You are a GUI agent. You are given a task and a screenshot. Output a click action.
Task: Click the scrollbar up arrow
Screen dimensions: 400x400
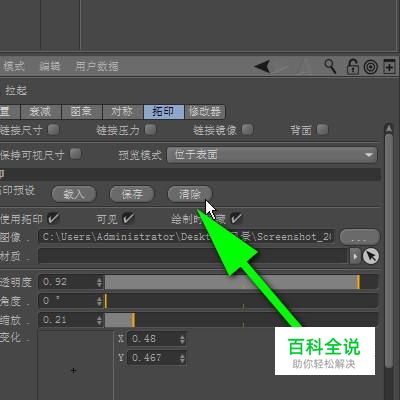tap(389, 128)
